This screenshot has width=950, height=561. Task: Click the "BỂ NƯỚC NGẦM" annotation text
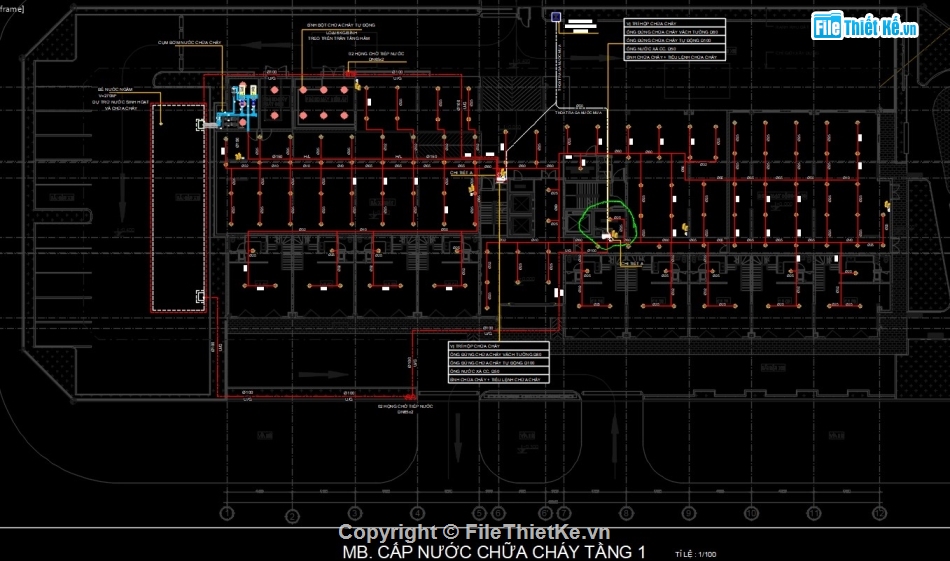(107, 90)
